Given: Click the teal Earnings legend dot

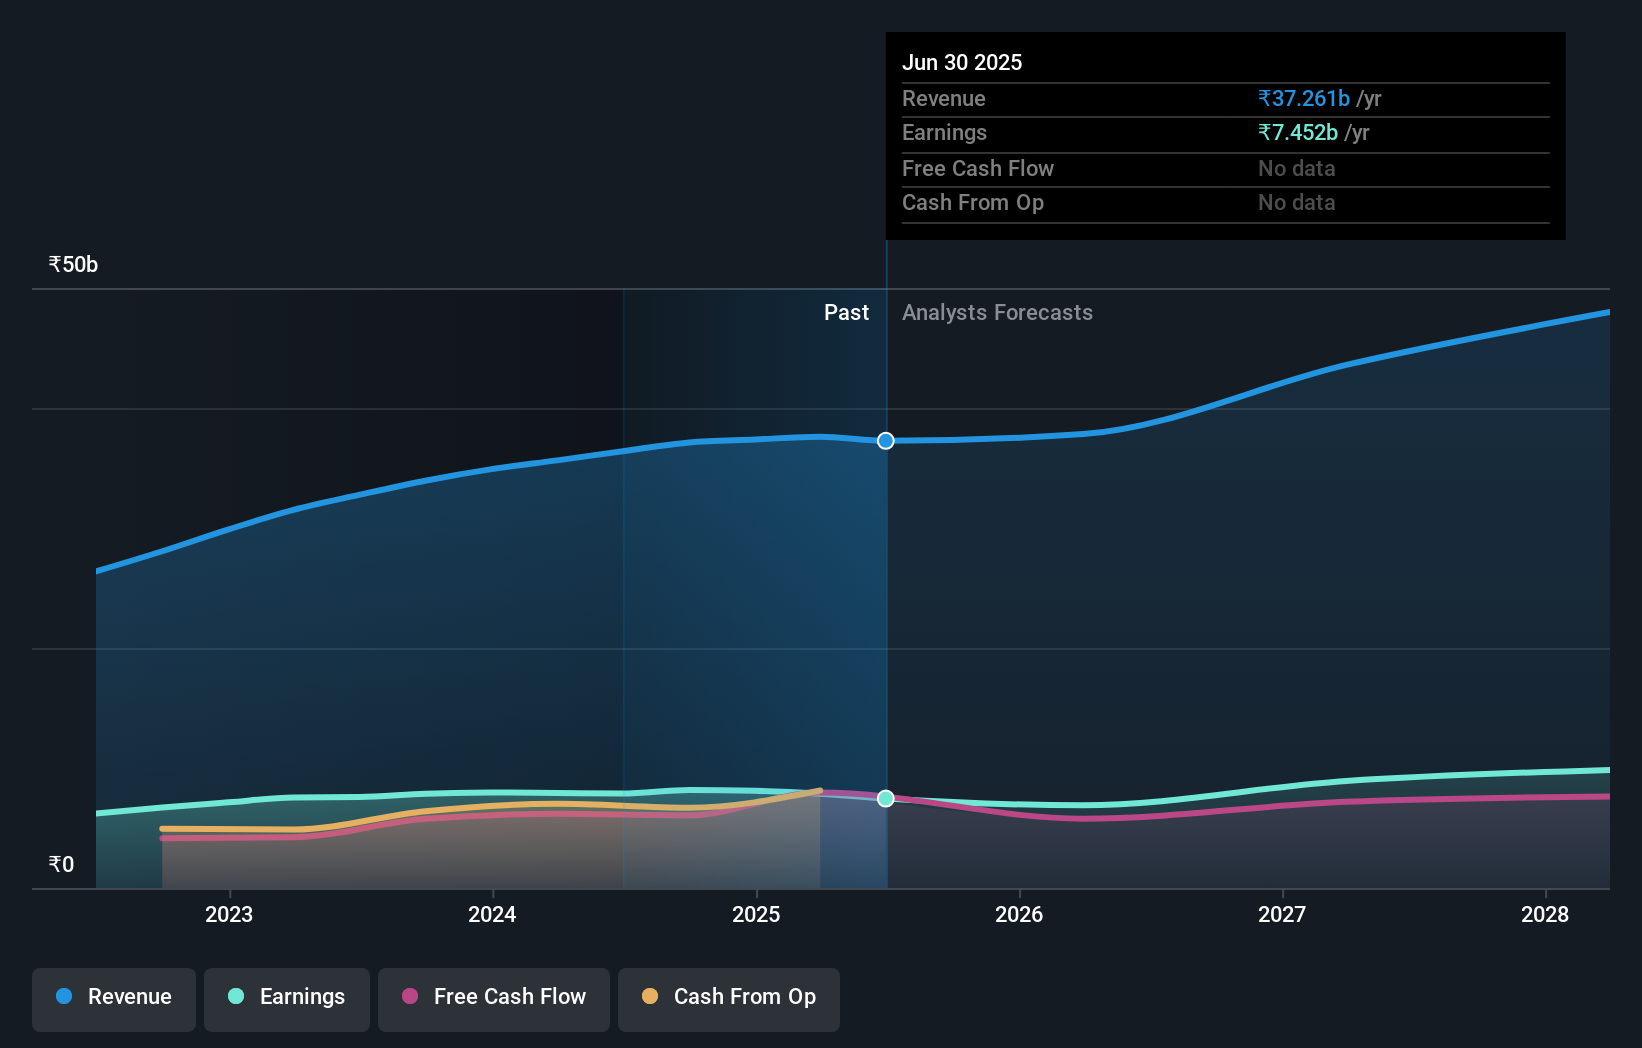Looking at the screenshot, I should coord(236,996).
